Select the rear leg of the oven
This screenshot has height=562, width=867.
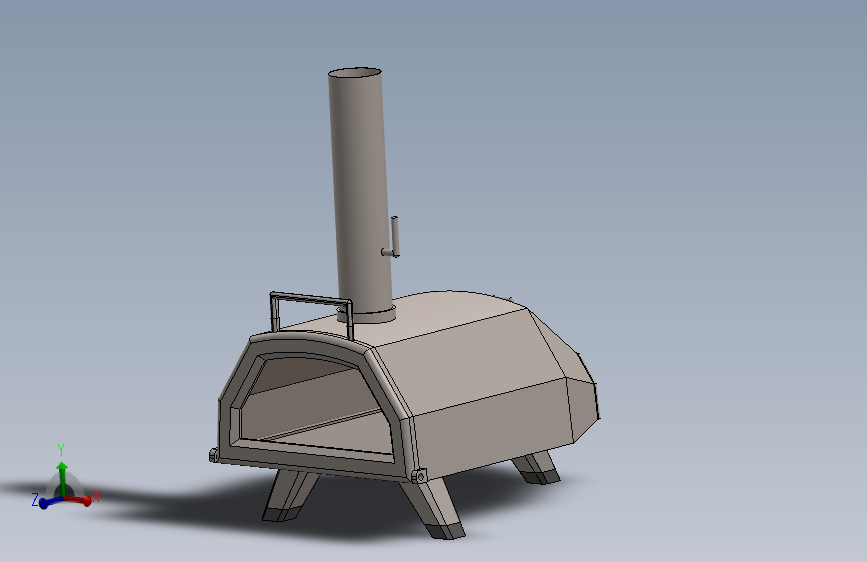[536, 467]
